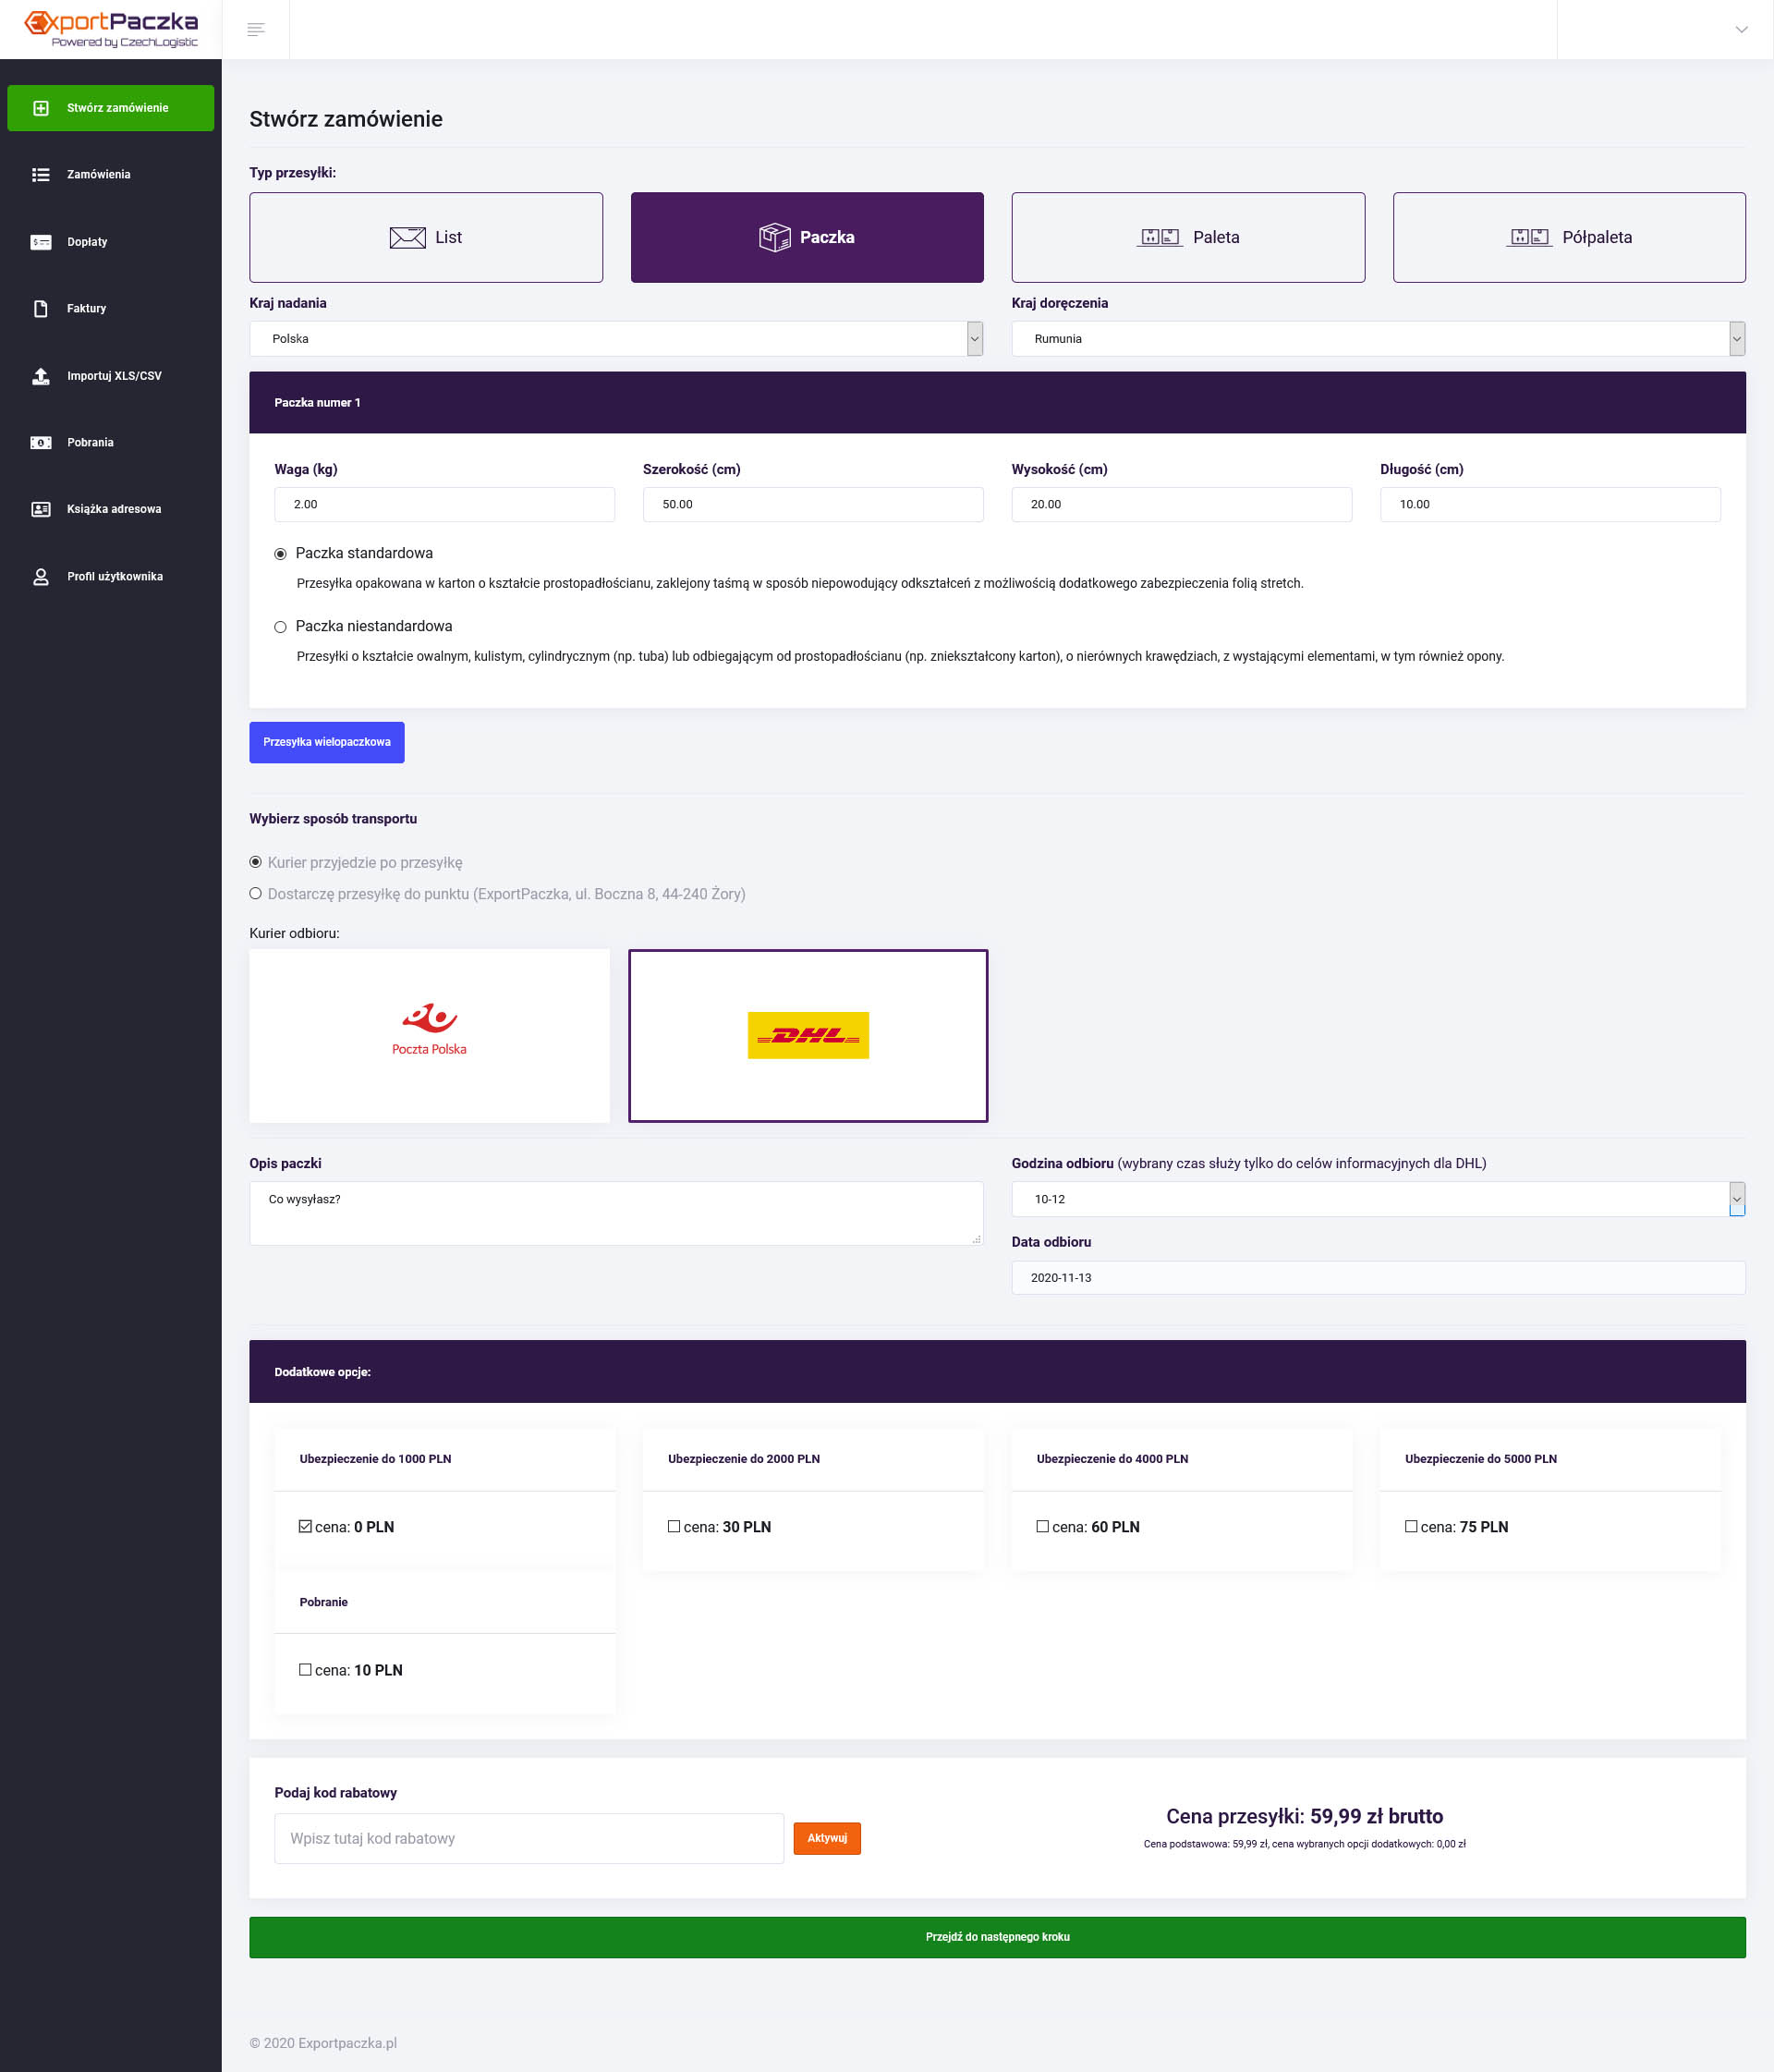Open the Stwórz zamówienie menu item

point(111,108)
